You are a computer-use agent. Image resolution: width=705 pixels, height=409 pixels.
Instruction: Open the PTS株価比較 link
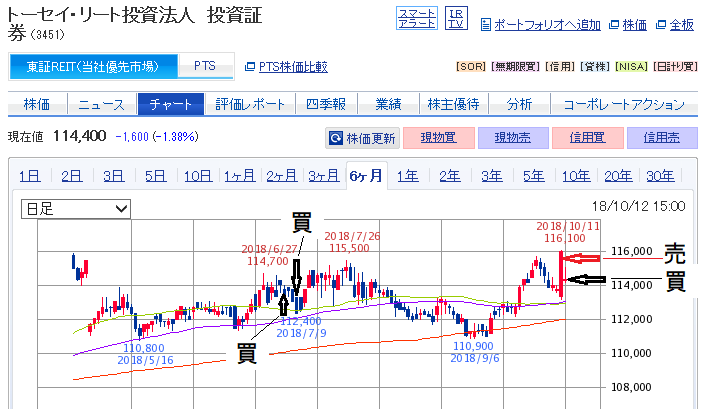pyautogui.click(x=293, y=67)
